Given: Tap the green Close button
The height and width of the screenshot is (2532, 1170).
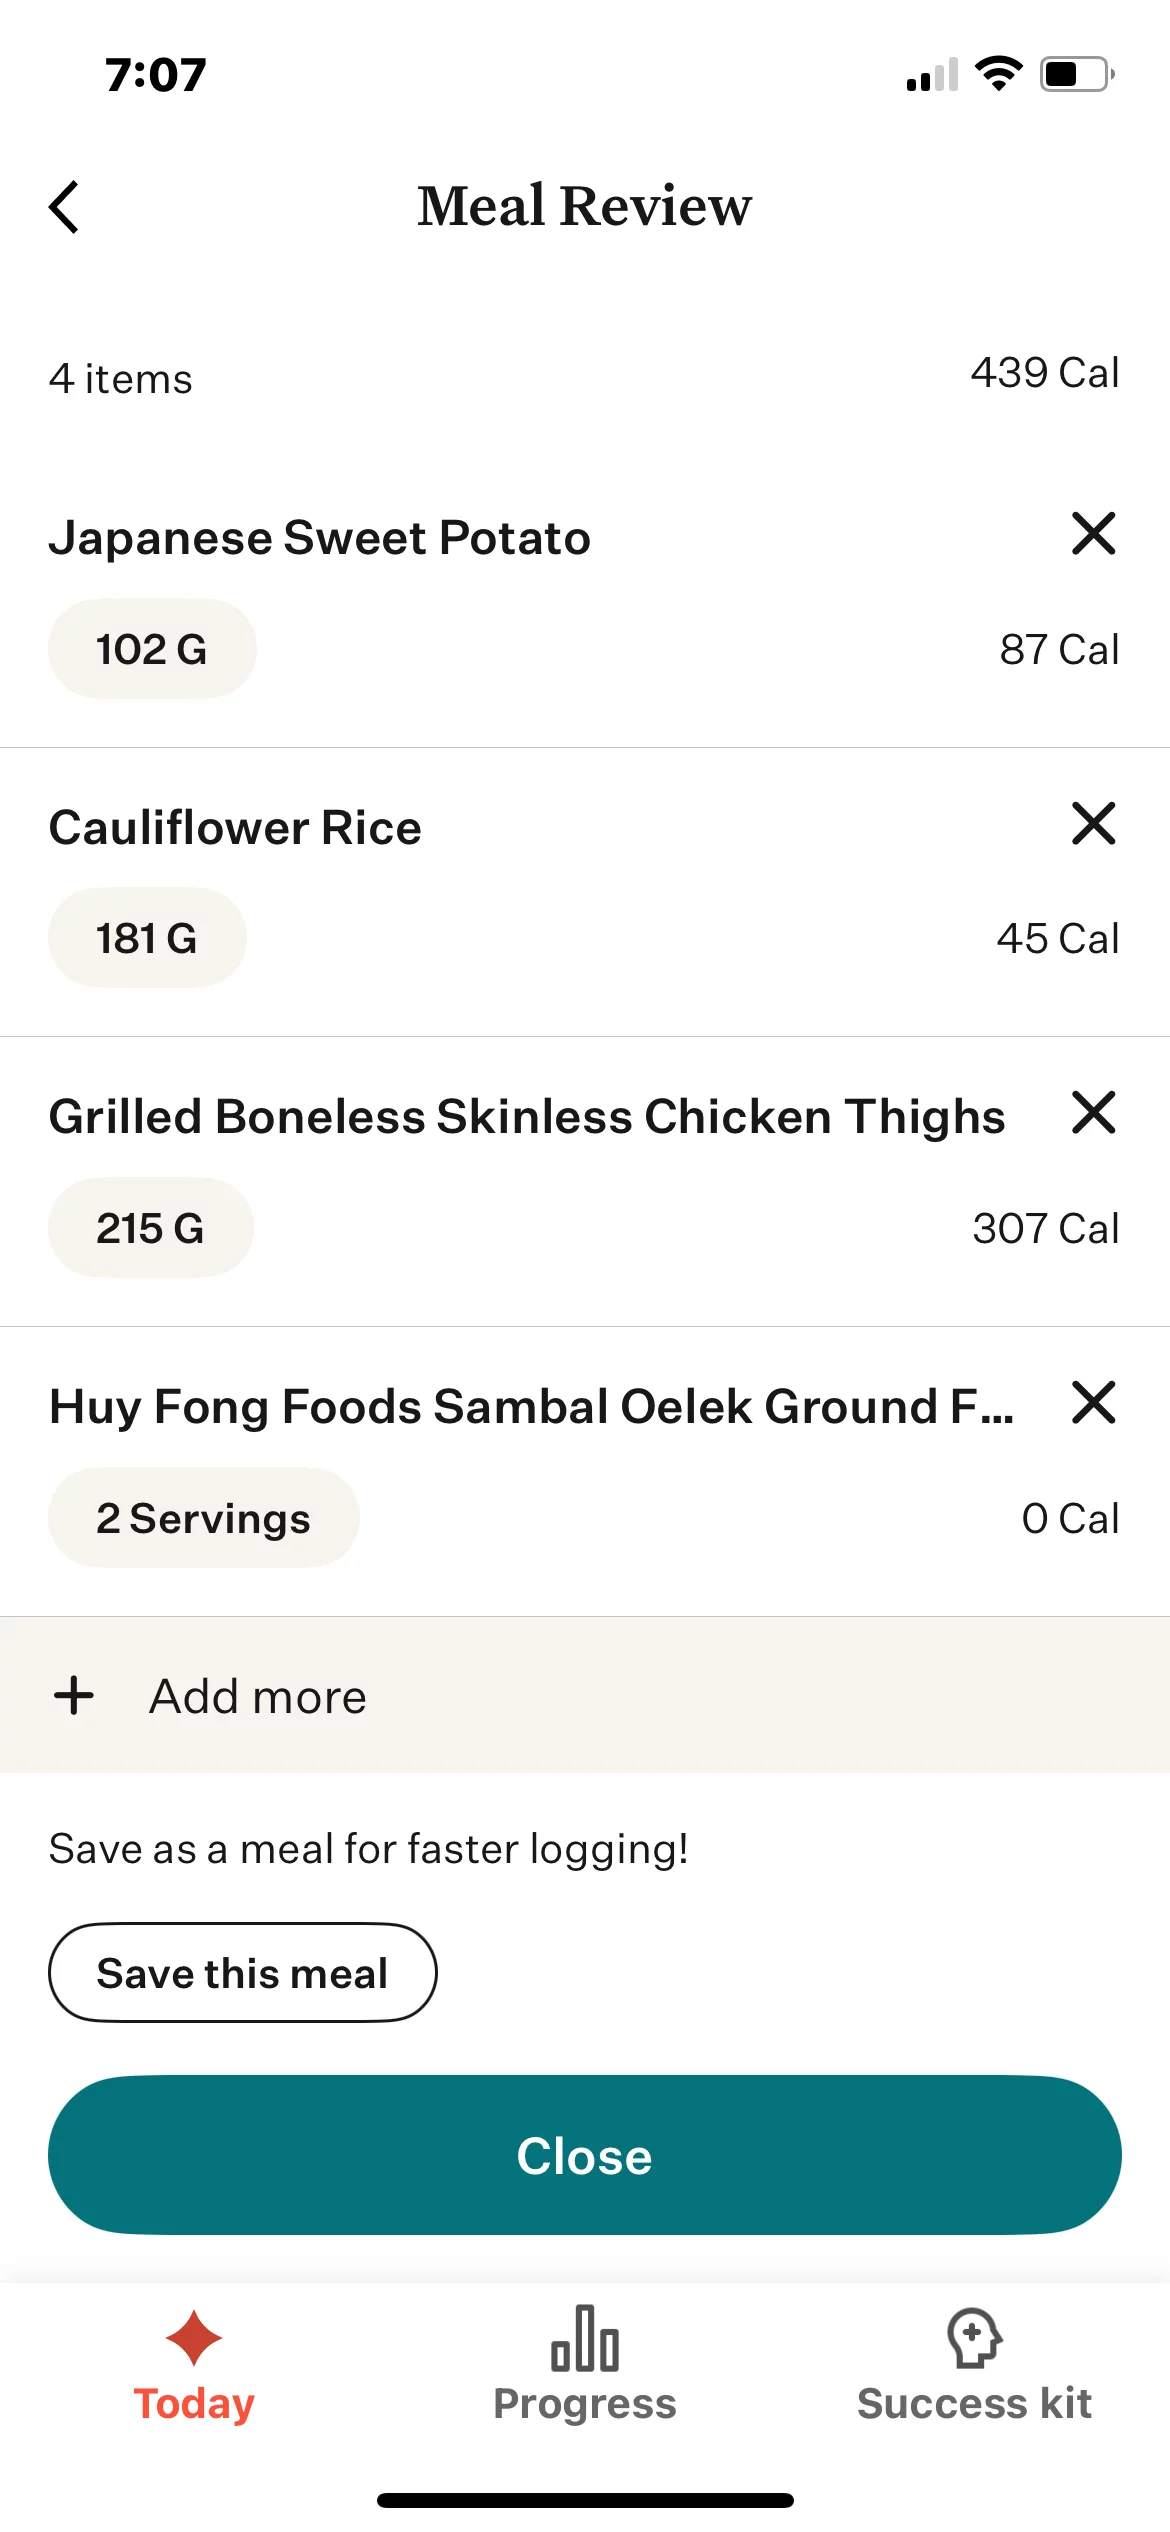Looking at the screenshot, I should [585, 2155].
